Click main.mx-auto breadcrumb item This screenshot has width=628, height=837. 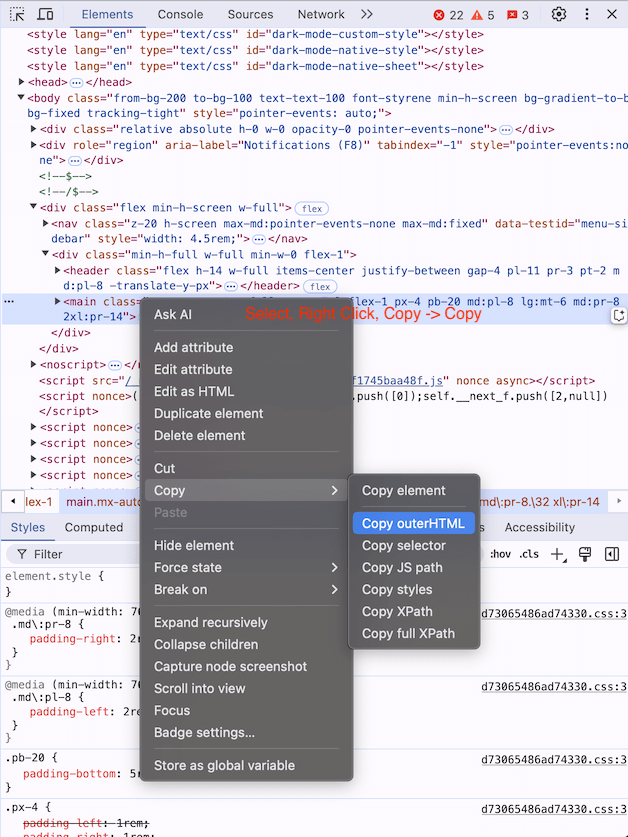(103, 502)
